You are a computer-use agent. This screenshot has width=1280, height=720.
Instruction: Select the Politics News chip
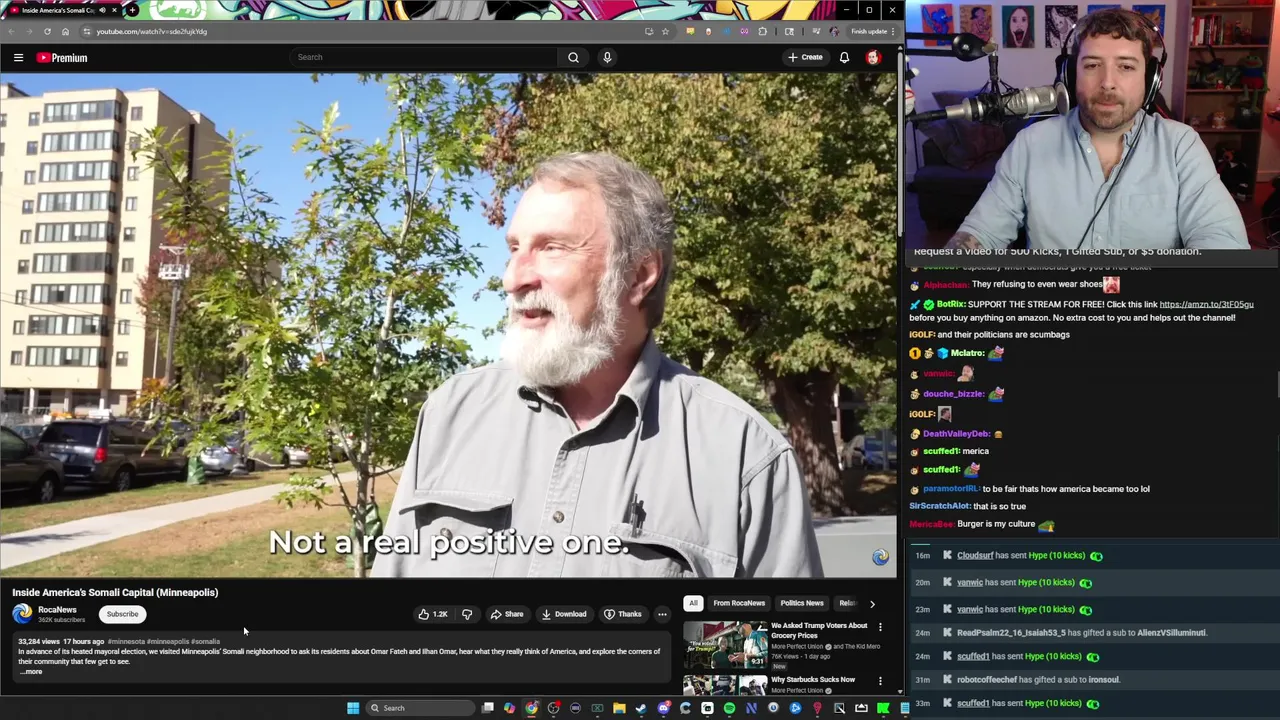pyautogui.click(x=802, y=603)
